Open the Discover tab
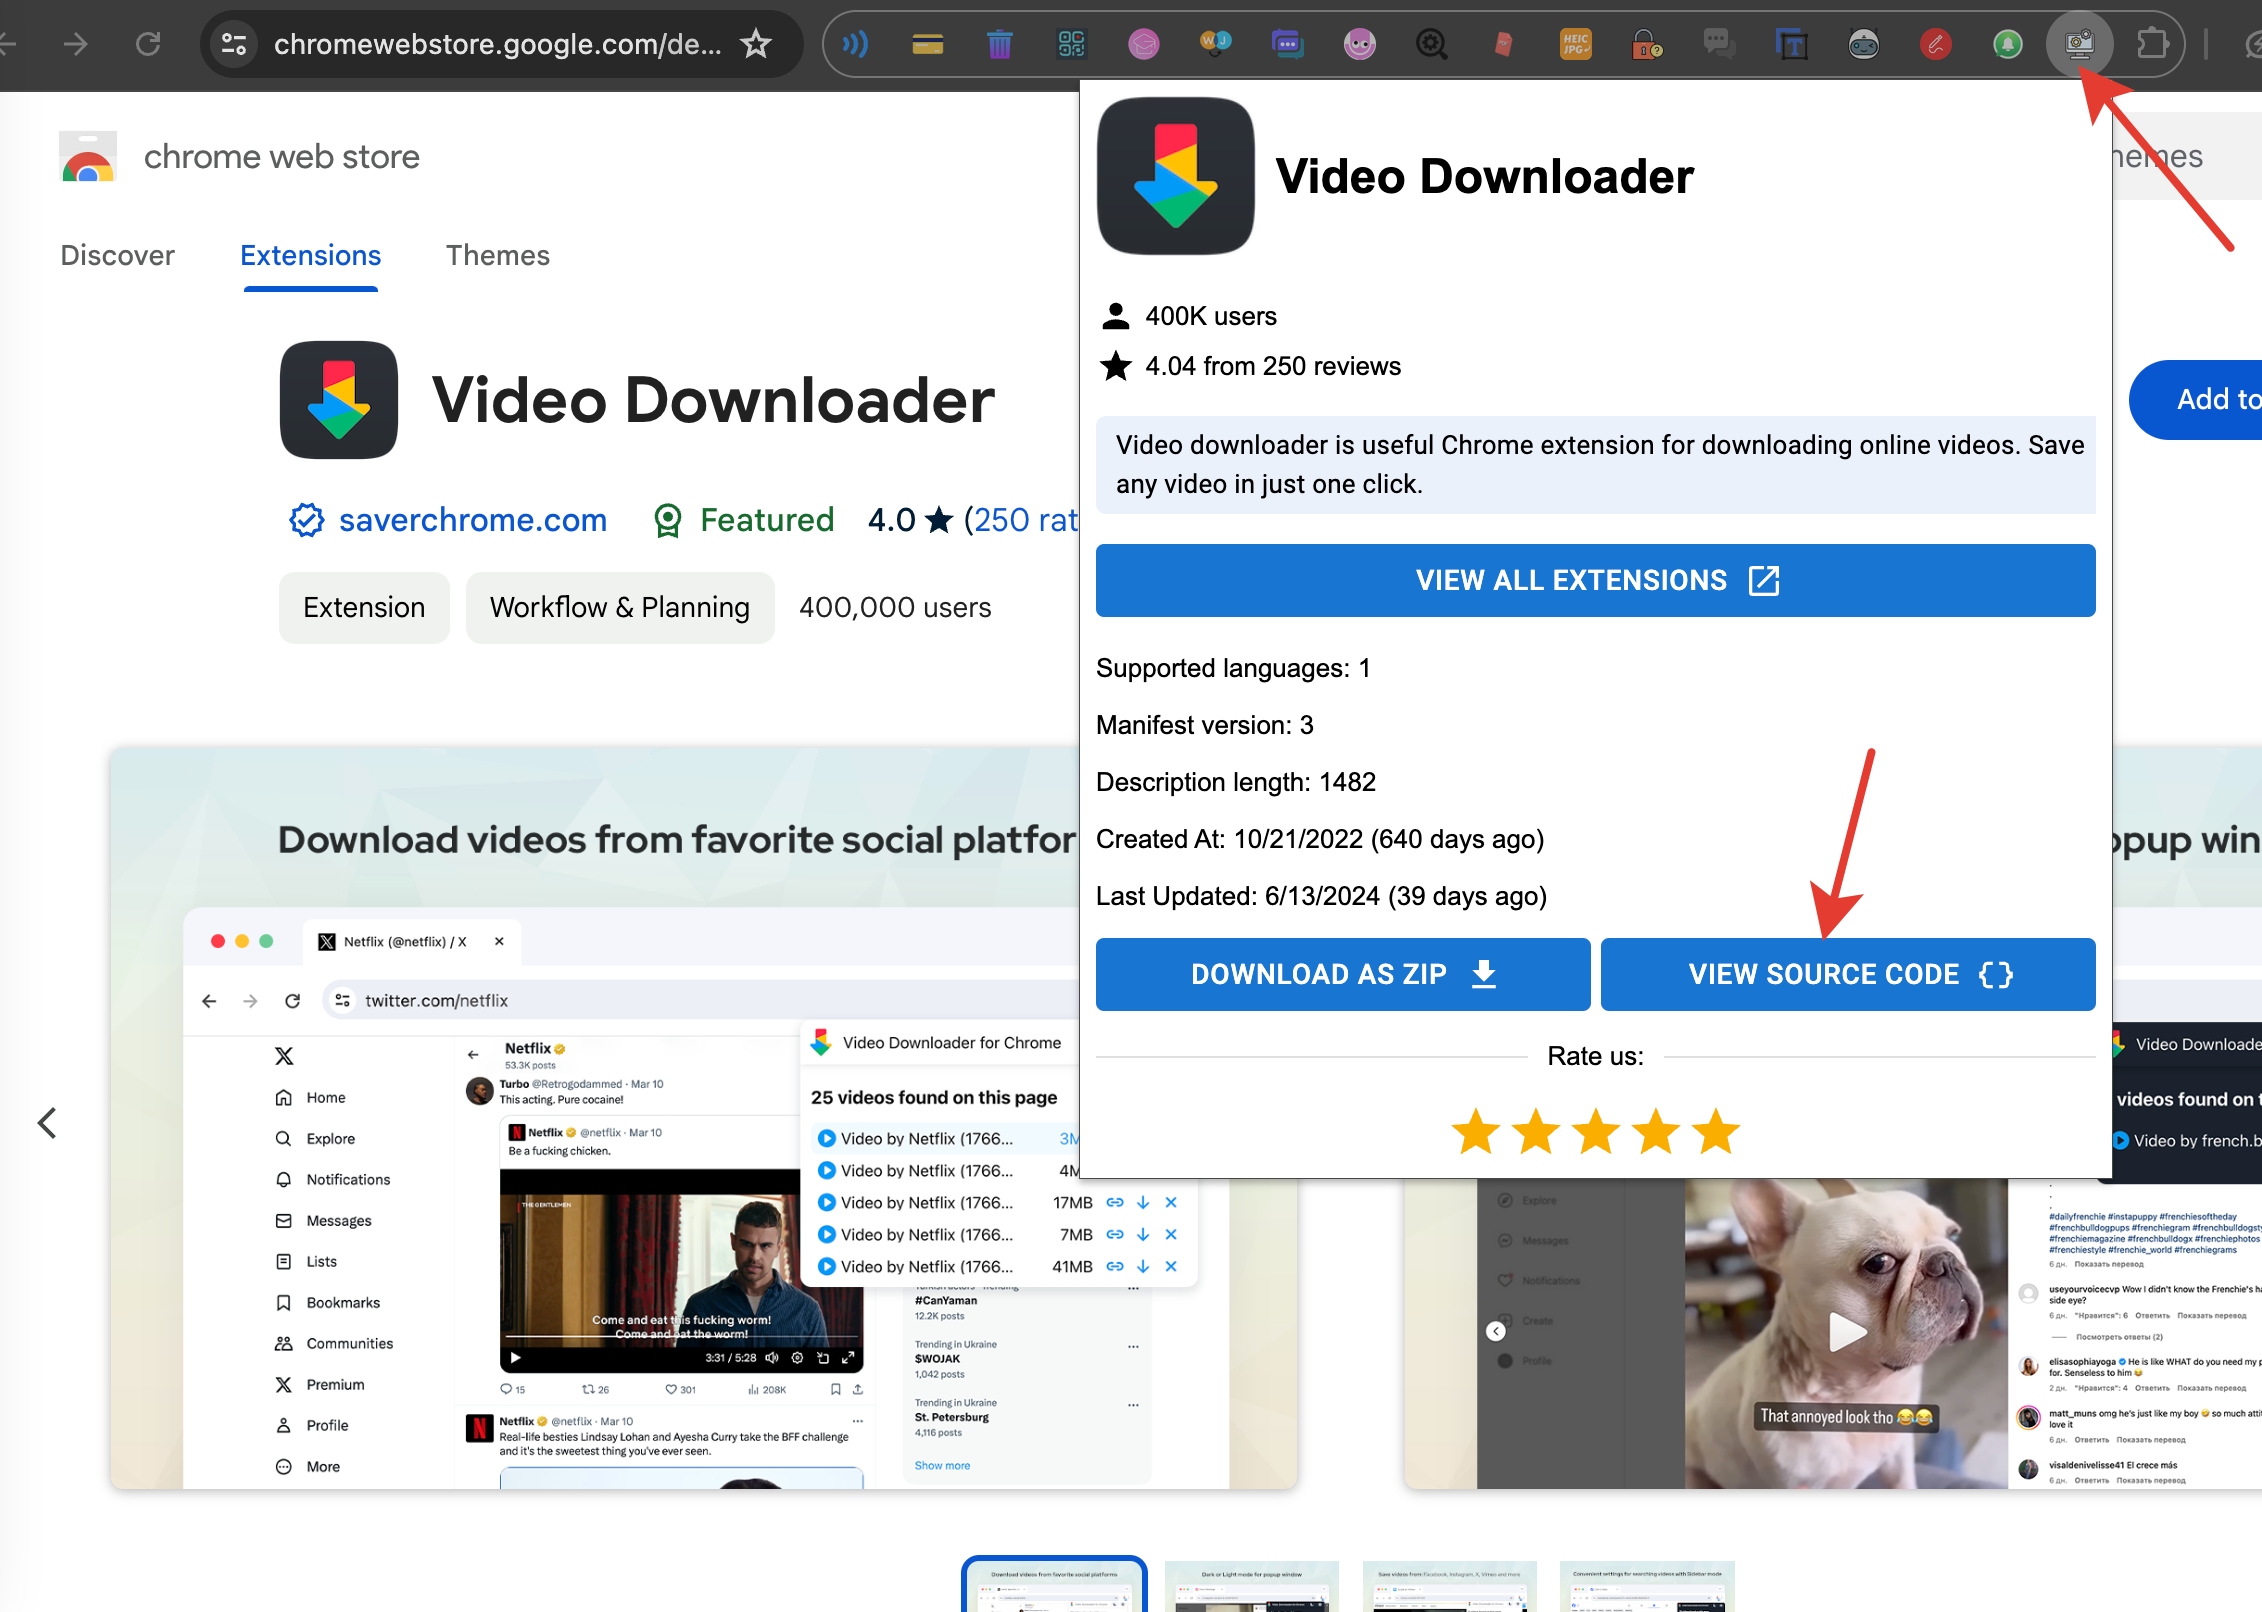The image size is (2262, 1612). [x=117, y=256]
